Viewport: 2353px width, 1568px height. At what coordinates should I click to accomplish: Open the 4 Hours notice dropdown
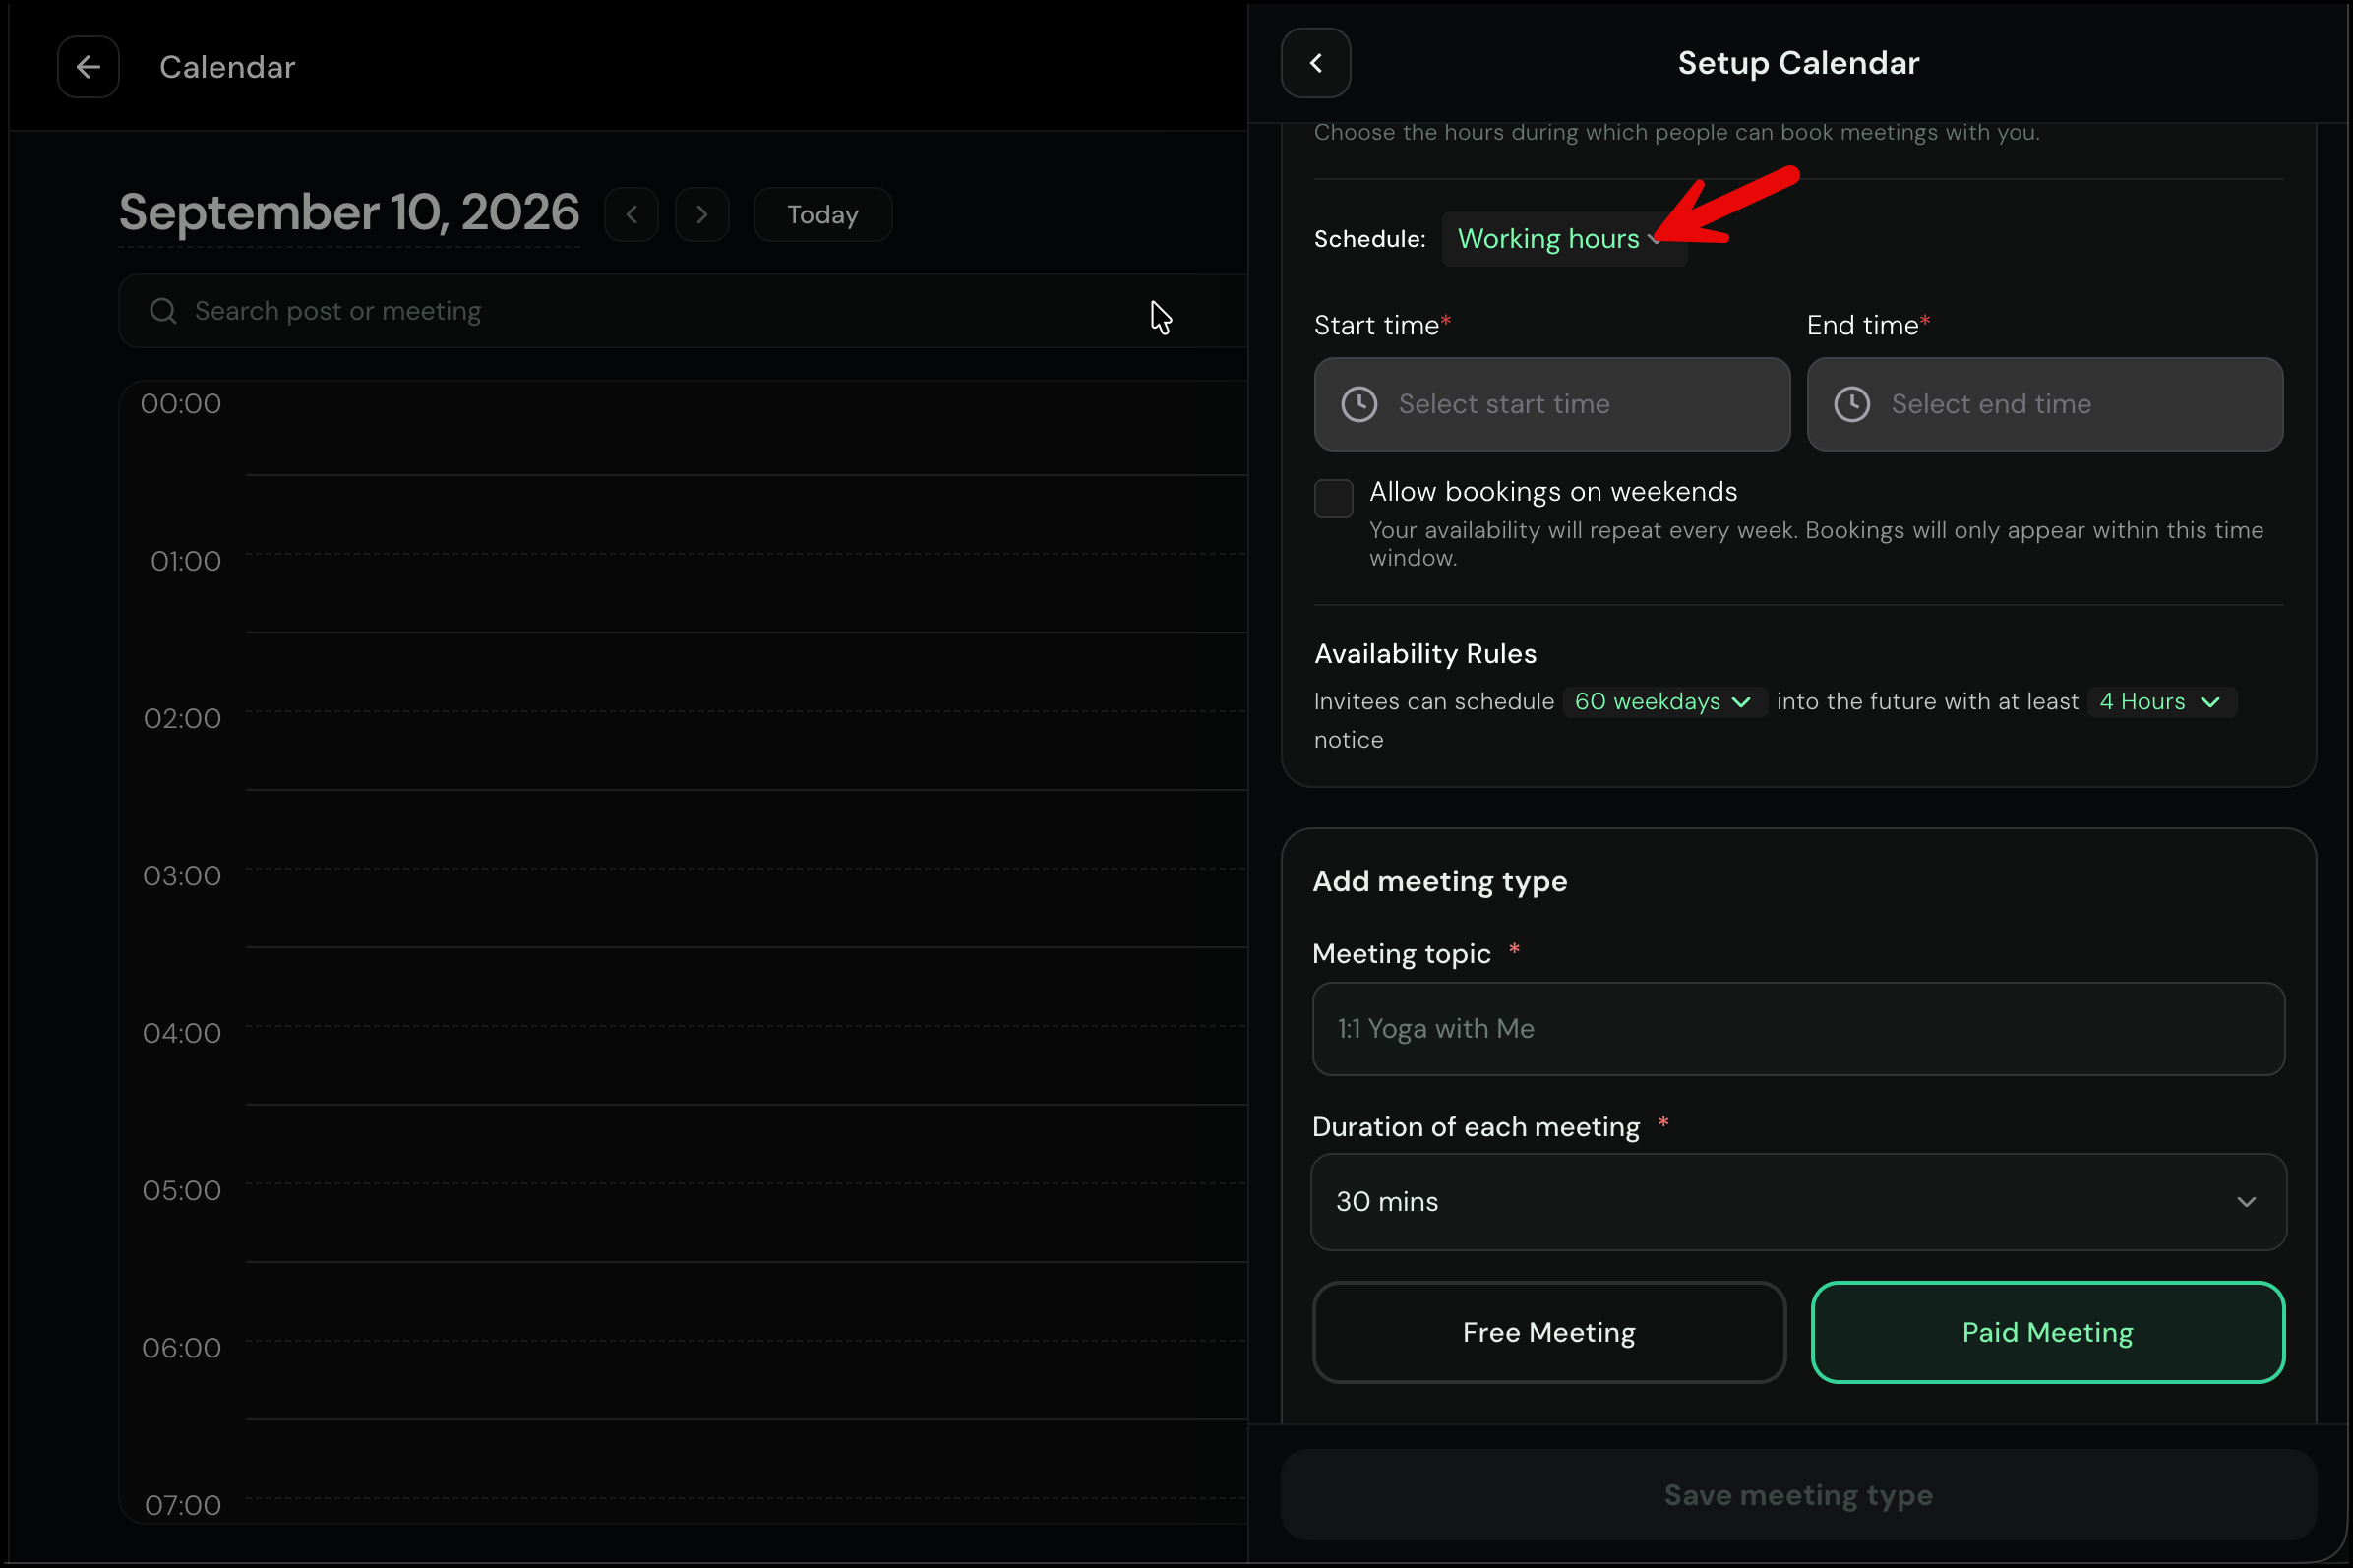pos(2161,702)
